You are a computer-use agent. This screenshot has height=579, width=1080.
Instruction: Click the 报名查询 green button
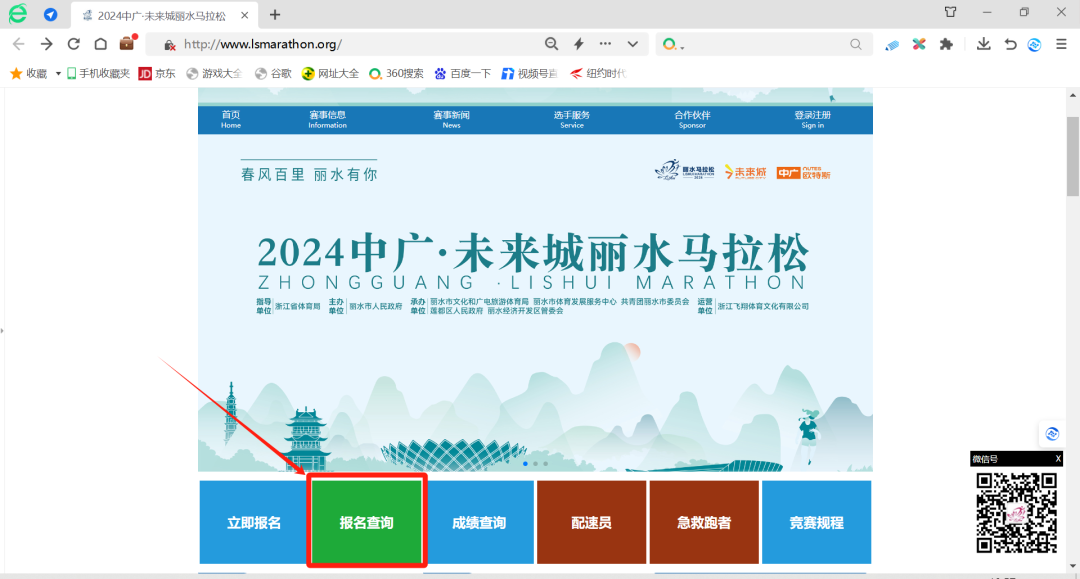[367, 522]
